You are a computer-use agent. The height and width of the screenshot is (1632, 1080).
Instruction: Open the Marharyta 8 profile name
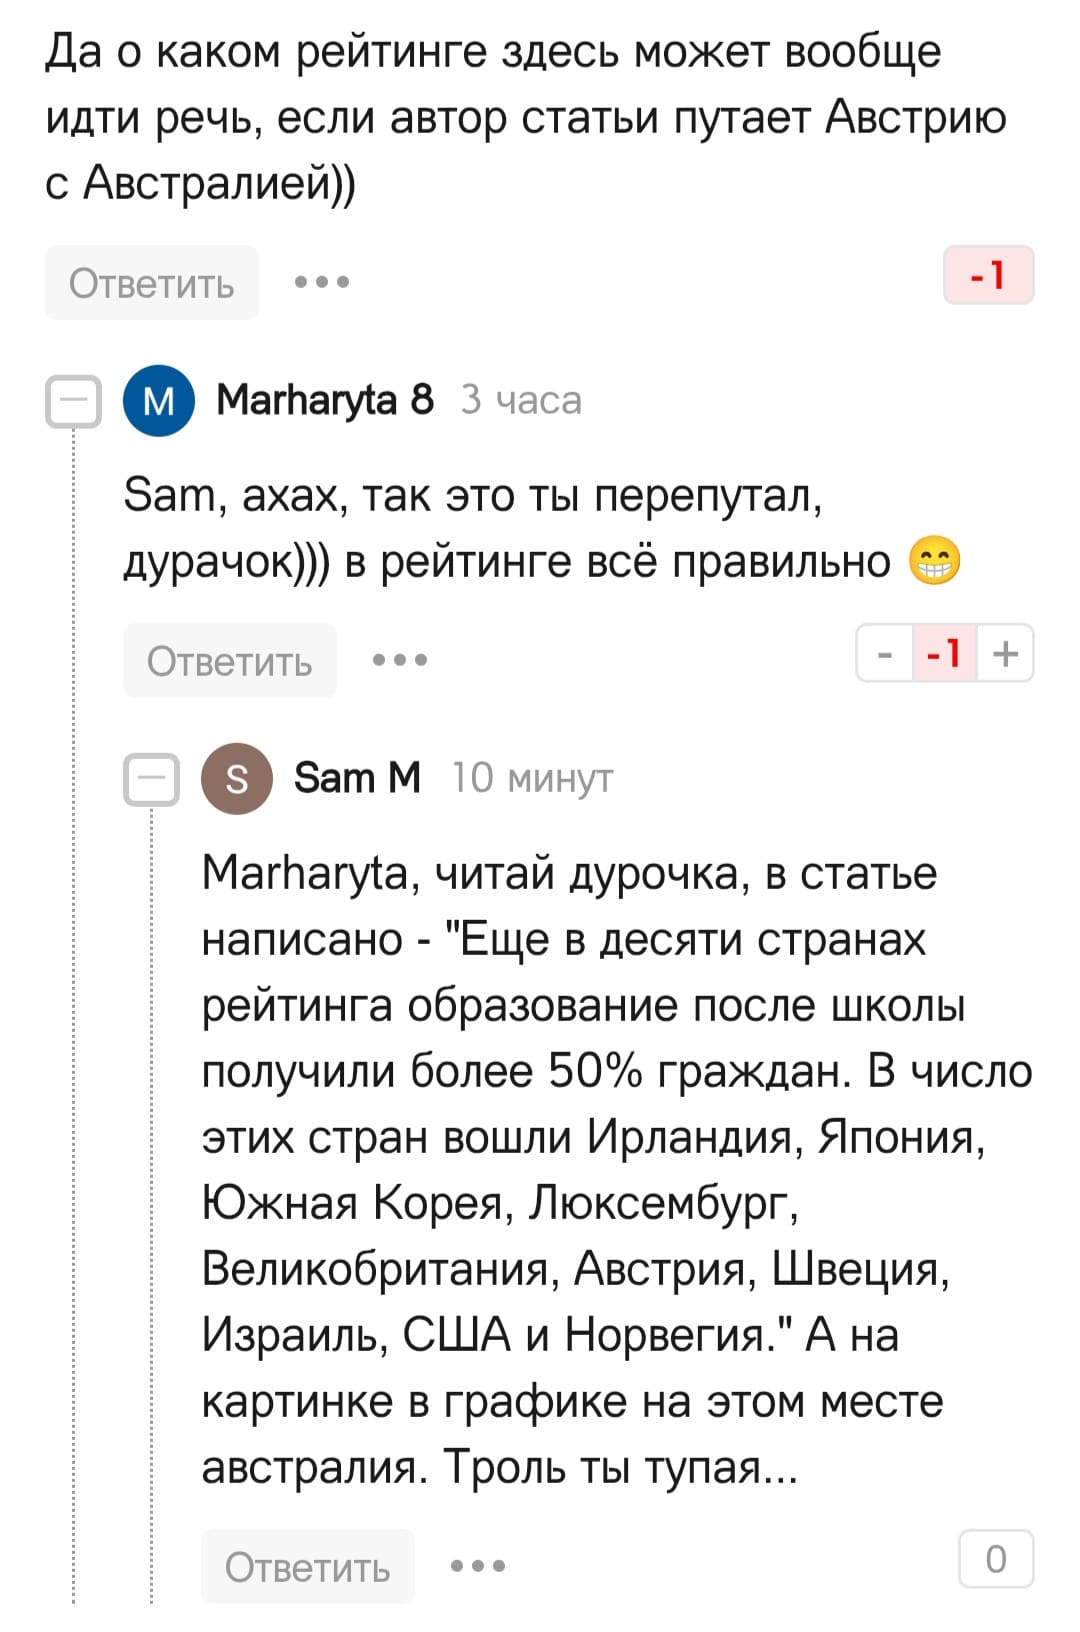point(325,400)
